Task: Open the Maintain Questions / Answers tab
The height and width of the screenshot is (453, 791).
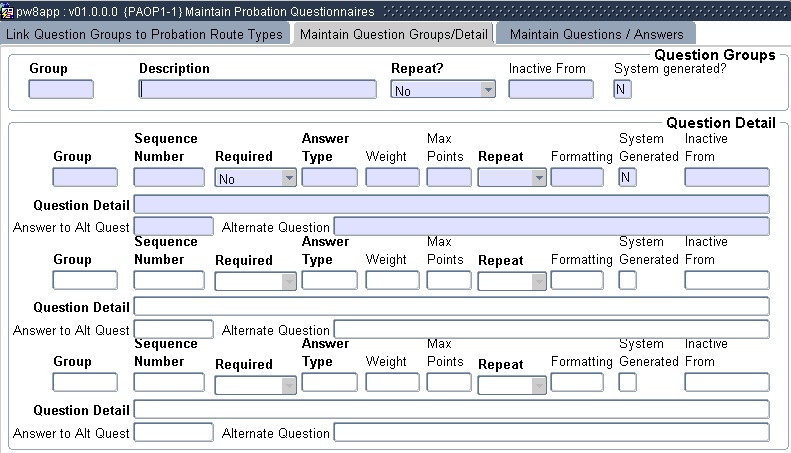Action: point(596,34)
